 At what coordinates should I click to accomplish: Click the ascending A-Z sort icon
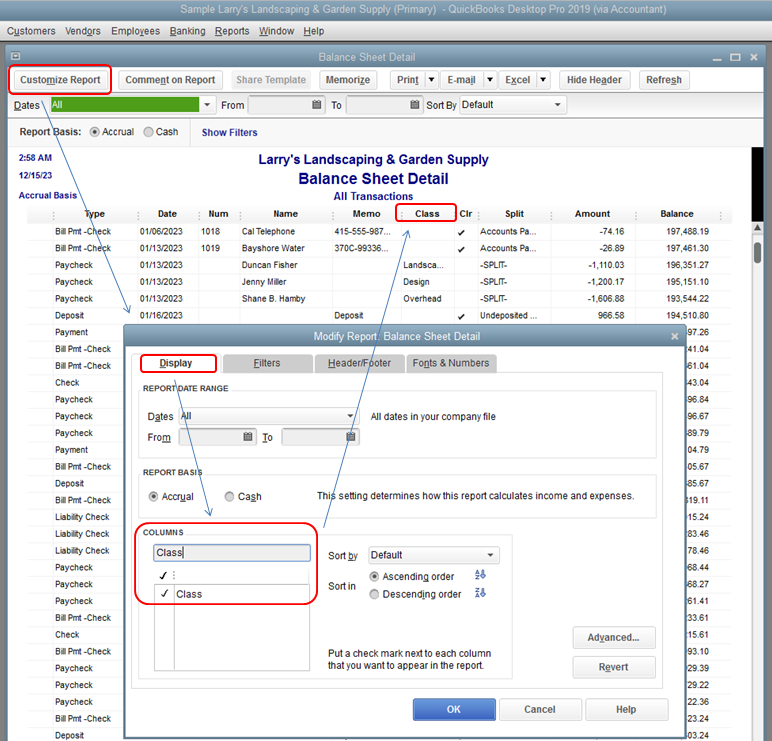(480, 575)
